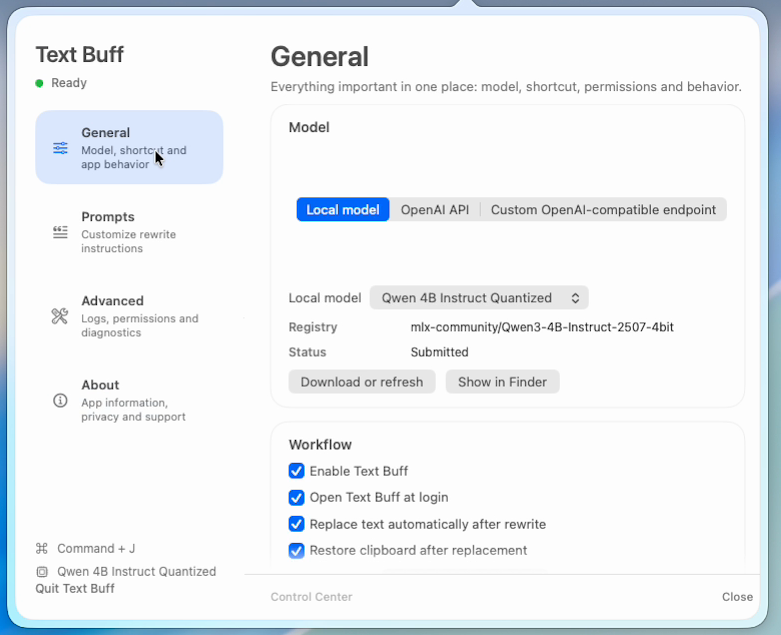Viewport: 781px width, 635px height.
Task: Open the About section
Action: 129,400
